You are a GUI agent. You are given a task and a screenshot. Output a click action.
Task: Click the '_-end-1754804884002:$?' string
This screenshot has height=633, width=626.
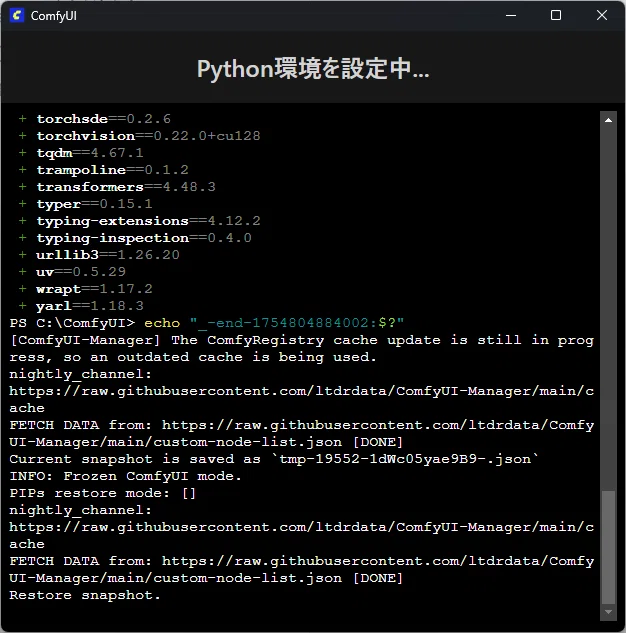tap(297, 323)
